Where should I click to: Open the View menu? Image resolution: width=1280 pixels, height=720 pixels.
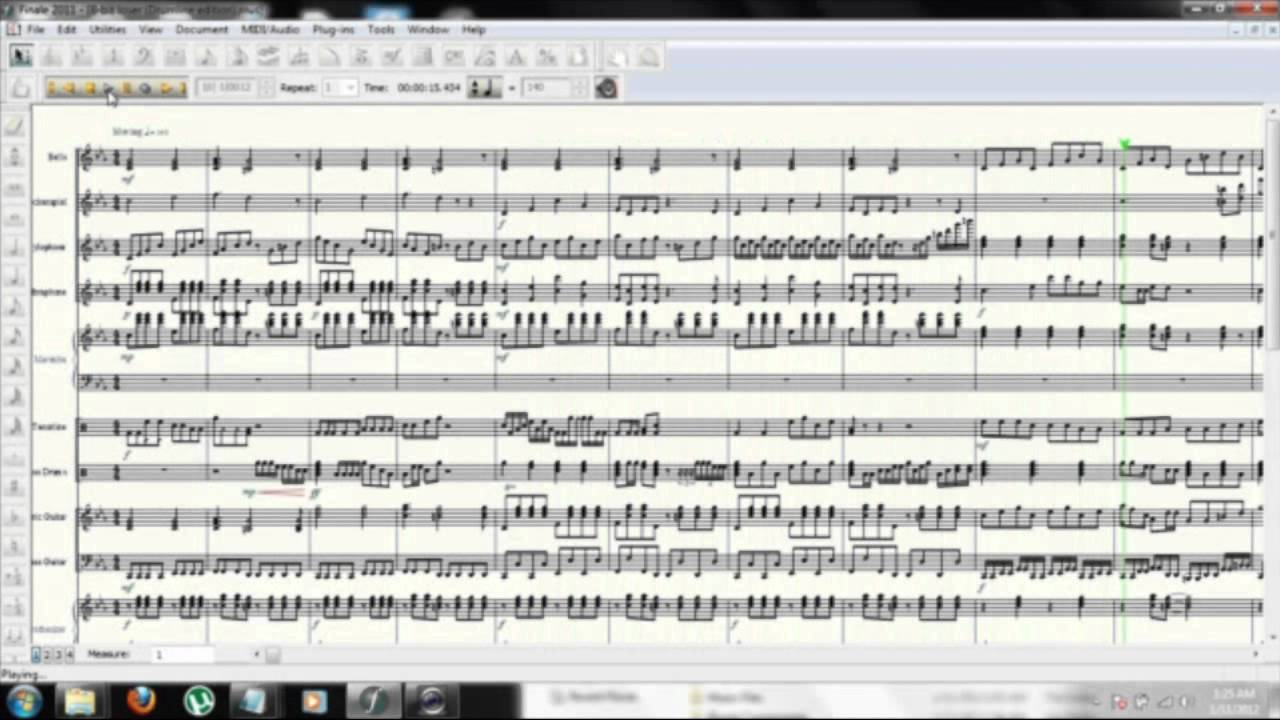click(150, 30)
